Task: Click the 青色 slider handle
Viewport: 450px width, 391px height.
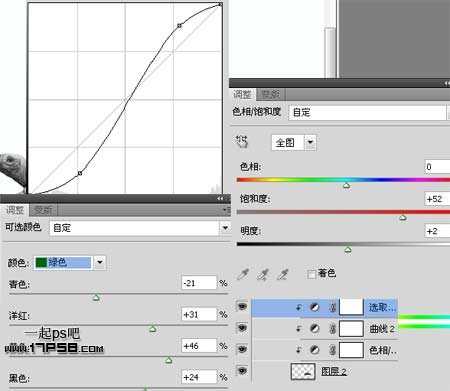Action: [96, 297]
